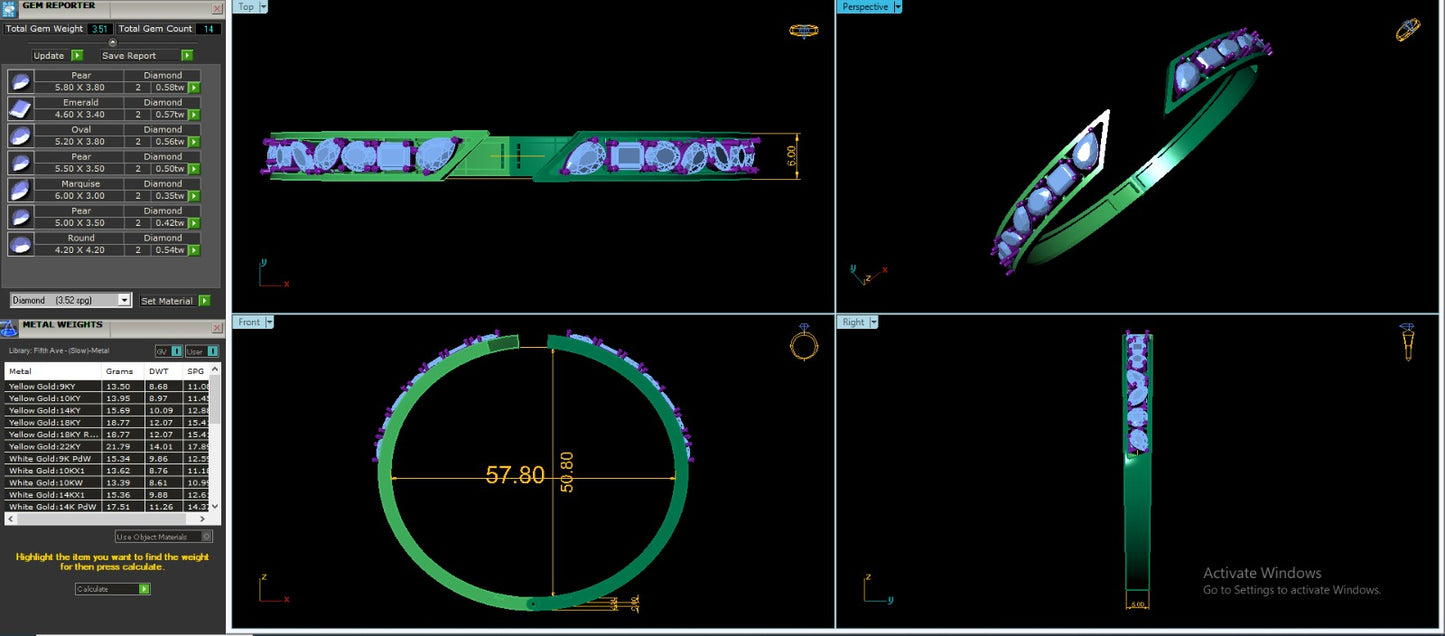Click the Front viewport label
Screen dimensions: 1445x636
[x=249, y=322]
